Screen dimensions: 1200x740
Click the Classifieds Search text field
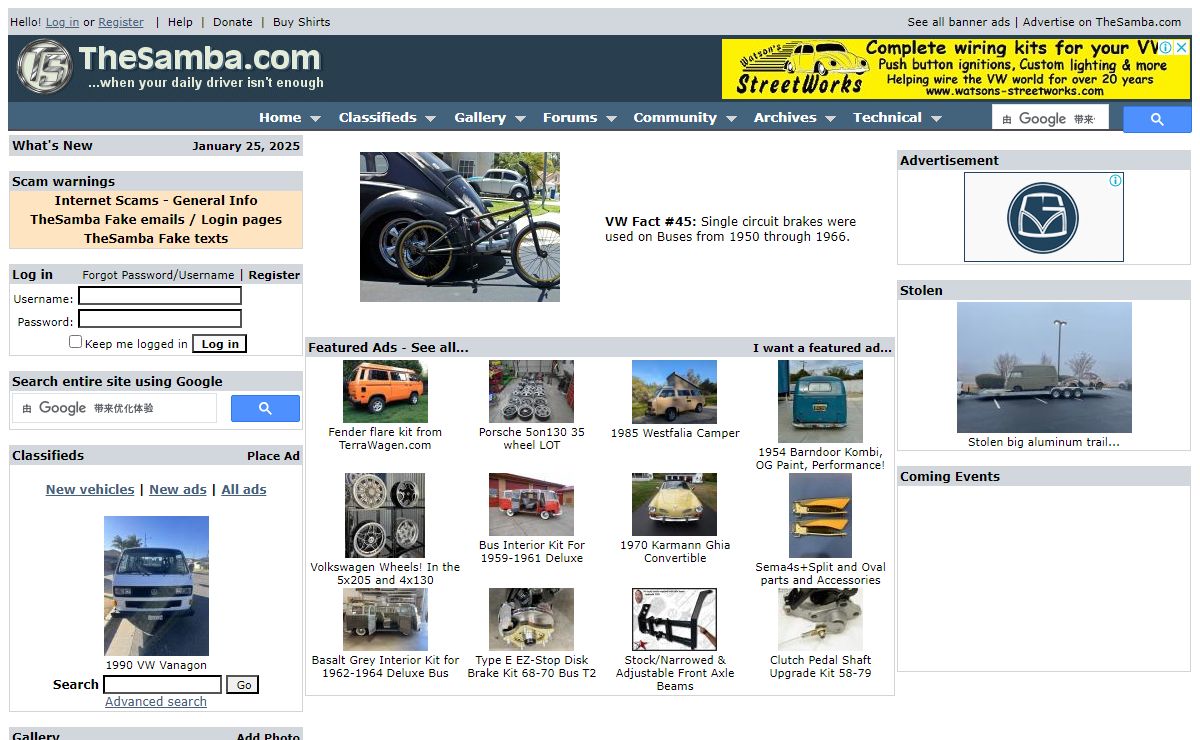pyautogui.click(x=162, y=685)
